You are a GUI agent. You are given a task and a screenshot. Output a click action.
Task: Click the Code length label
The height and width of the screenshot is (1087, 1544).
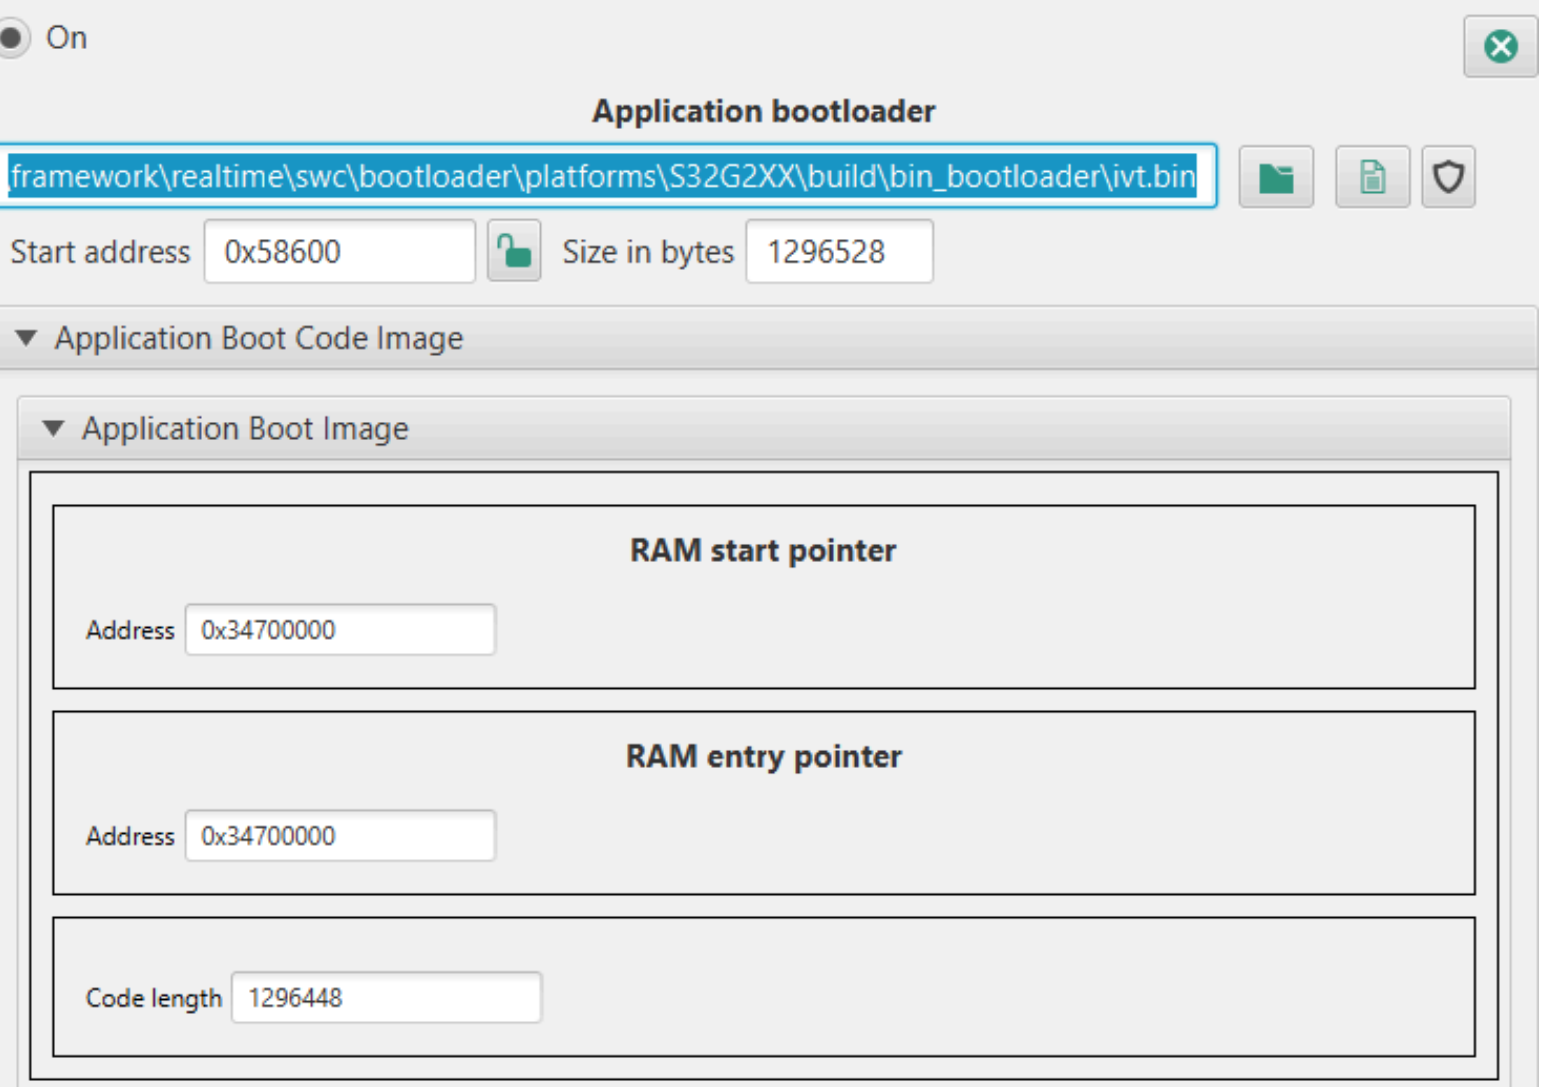(x=154, y=998)
